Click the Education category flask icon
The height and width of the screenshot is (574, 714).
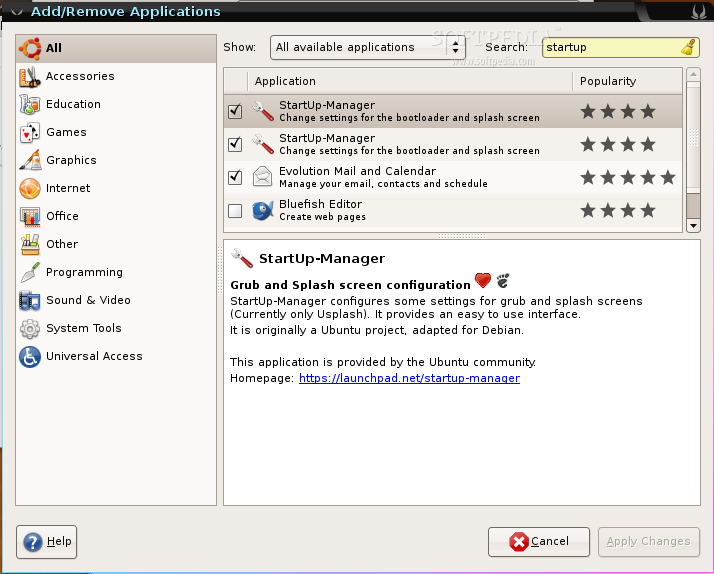click(x=30, y=104)
